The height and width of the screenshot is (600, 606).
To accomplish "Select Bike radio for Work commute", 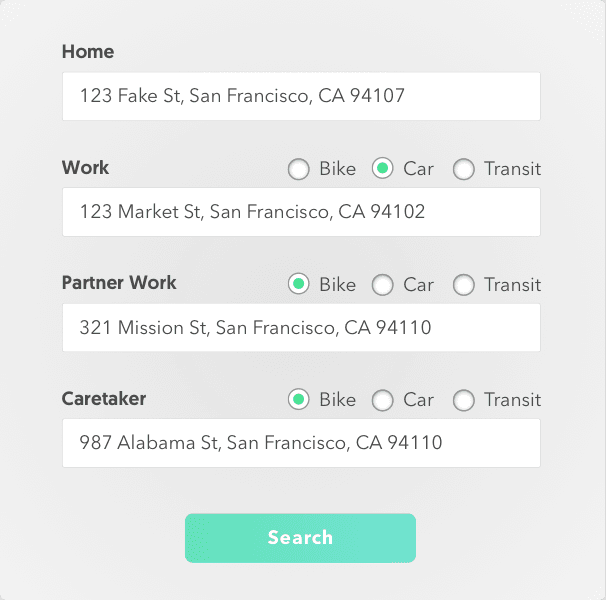I will [x=298, y=169].
